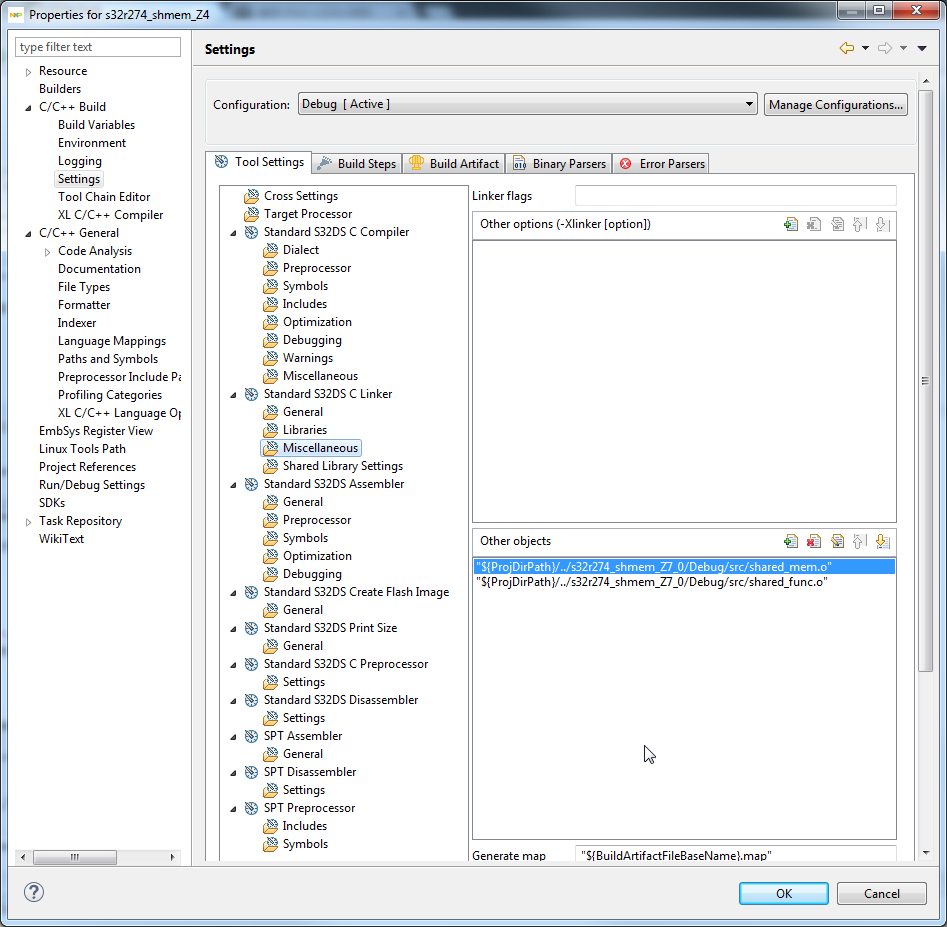Click the Standard S32DS C Linker tool icon
This screenshot has width=947, height=927.
click(251, 394)
